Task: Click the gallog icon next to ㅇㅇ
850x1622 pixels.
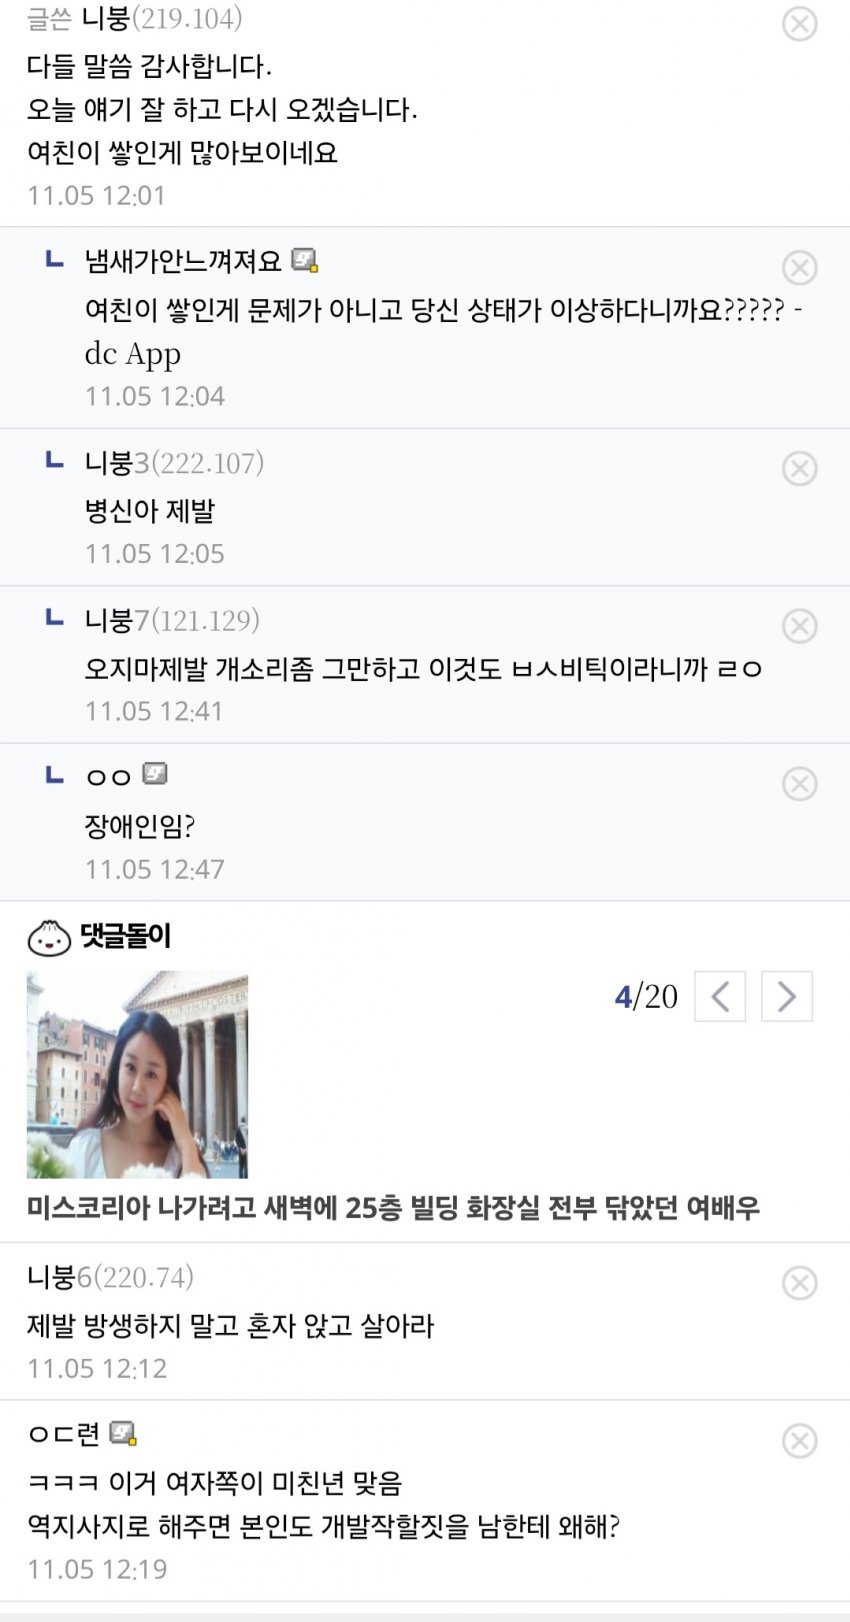Action: coord(154,774)
